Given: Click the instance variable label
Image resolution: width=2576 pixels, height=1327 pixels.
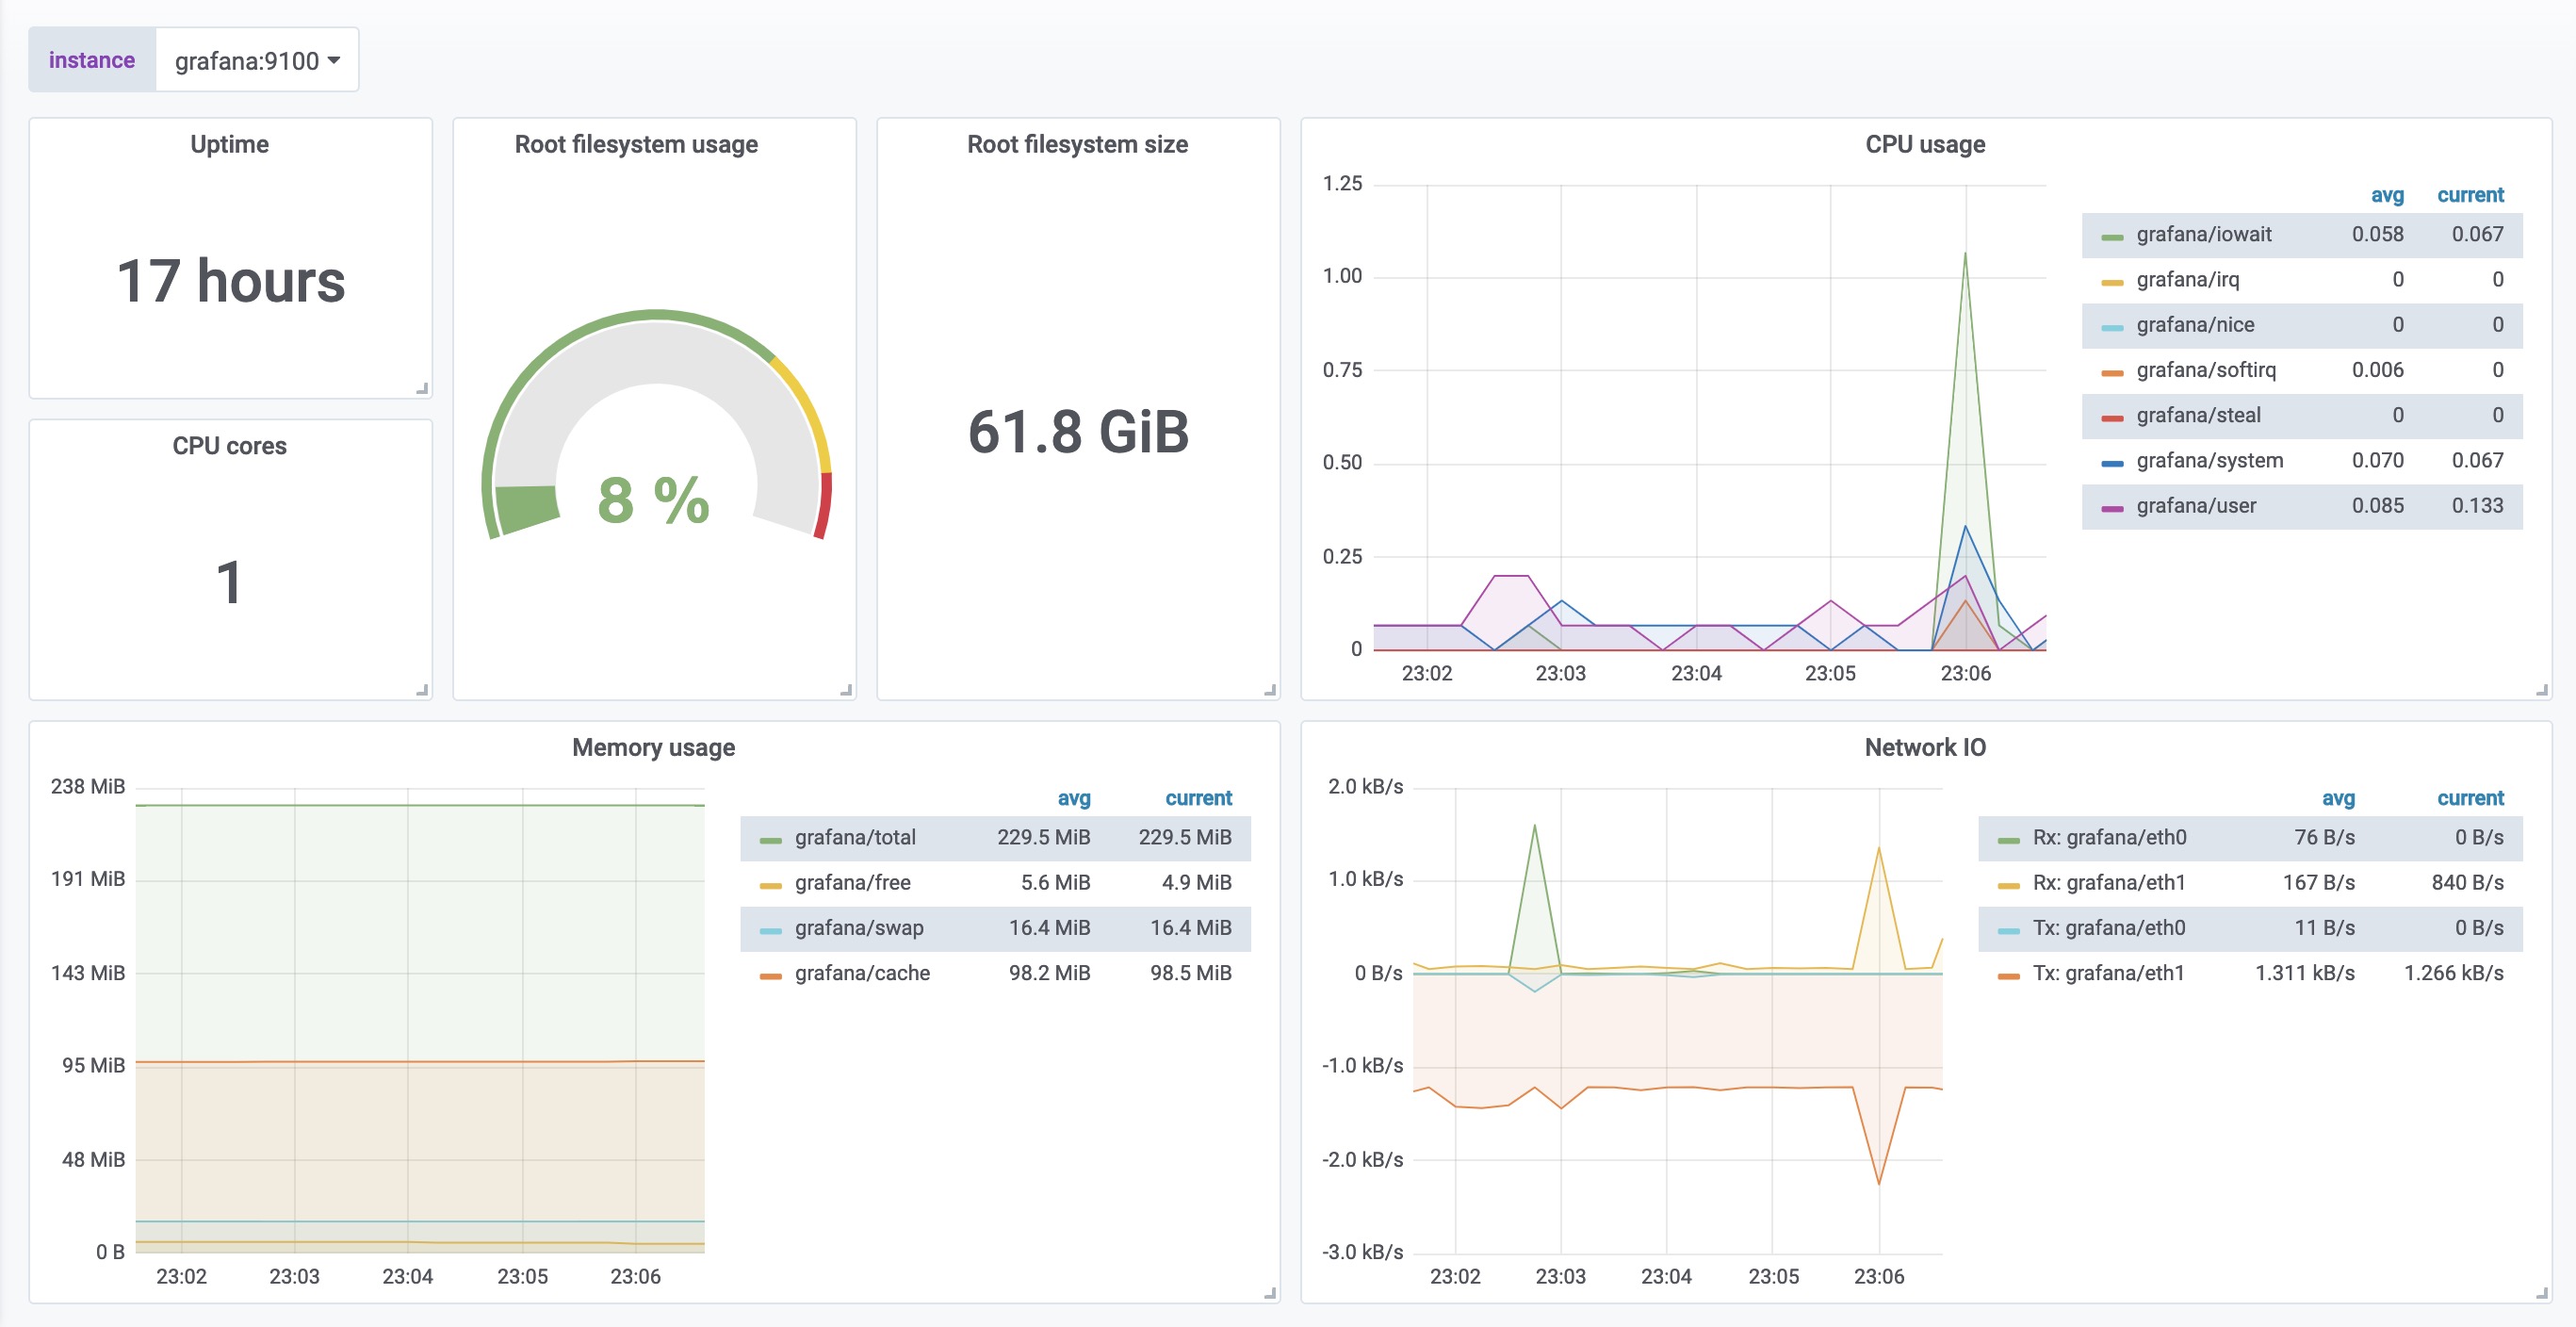Looking at the screenshot, I should click(x=92, y=61).
